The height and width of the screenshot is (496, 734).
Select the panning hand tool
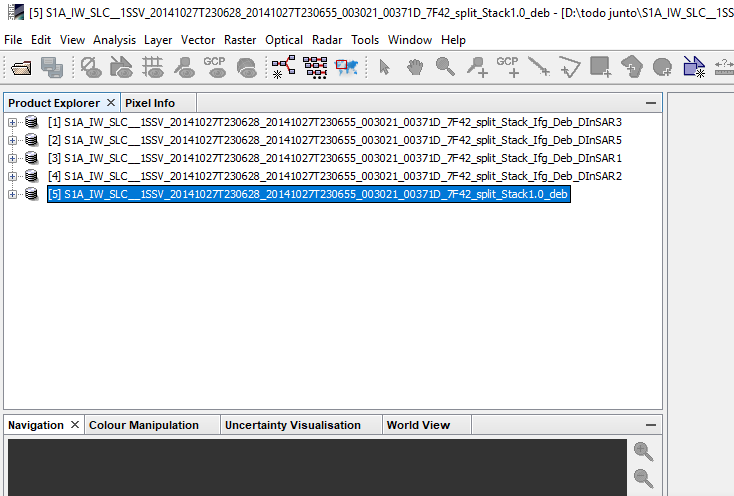click(x=415, y=67)
